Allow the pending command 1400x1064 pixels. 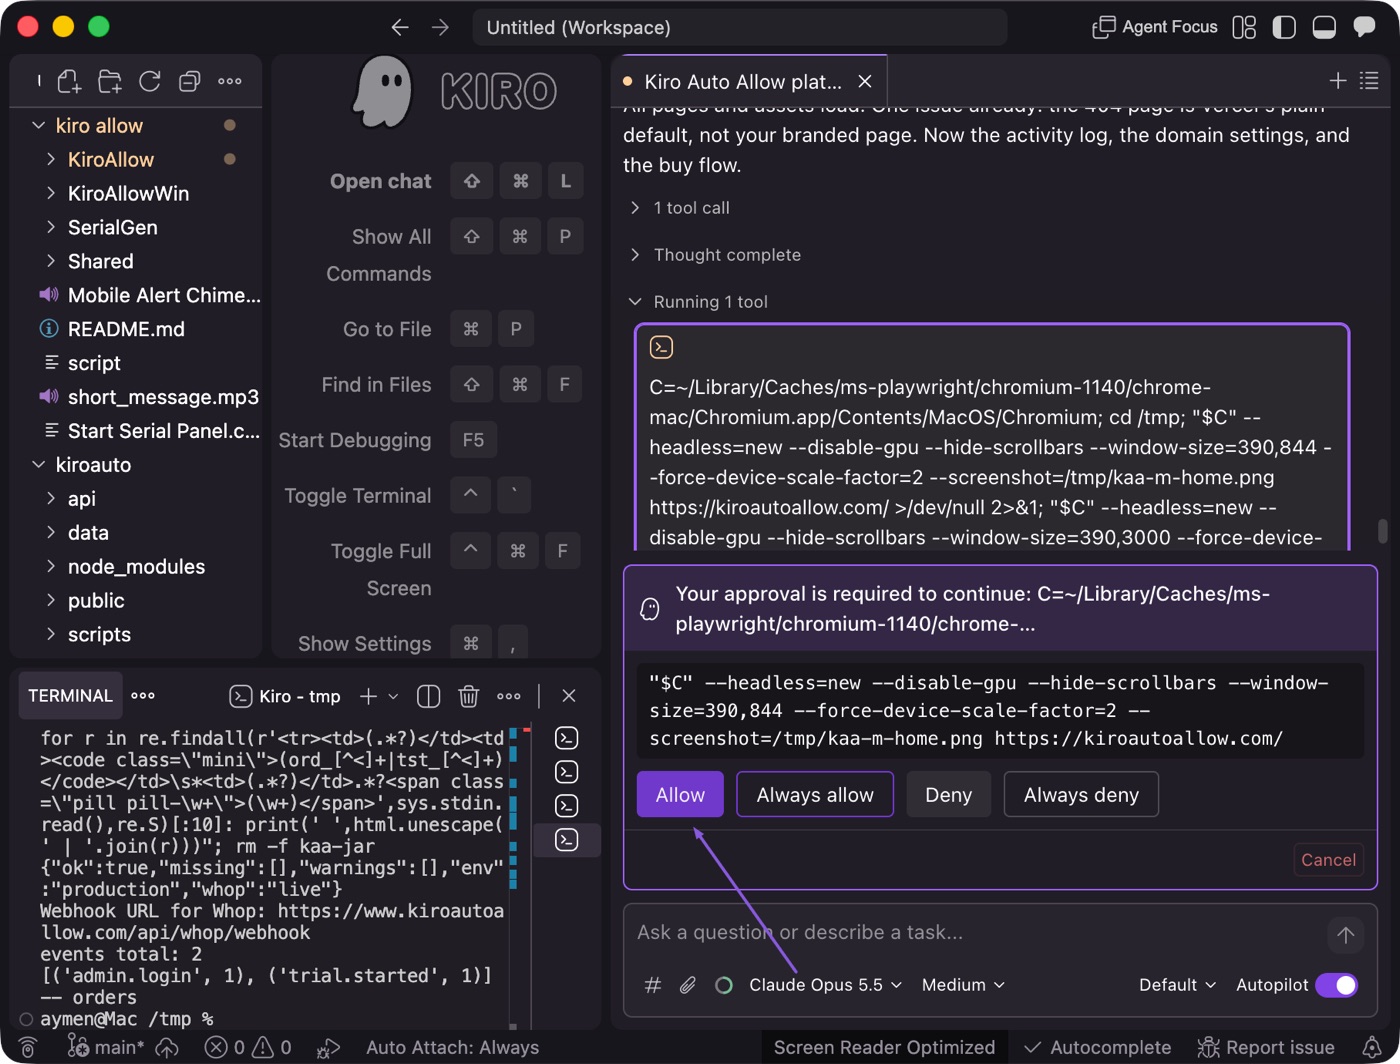tap(680, 795)
